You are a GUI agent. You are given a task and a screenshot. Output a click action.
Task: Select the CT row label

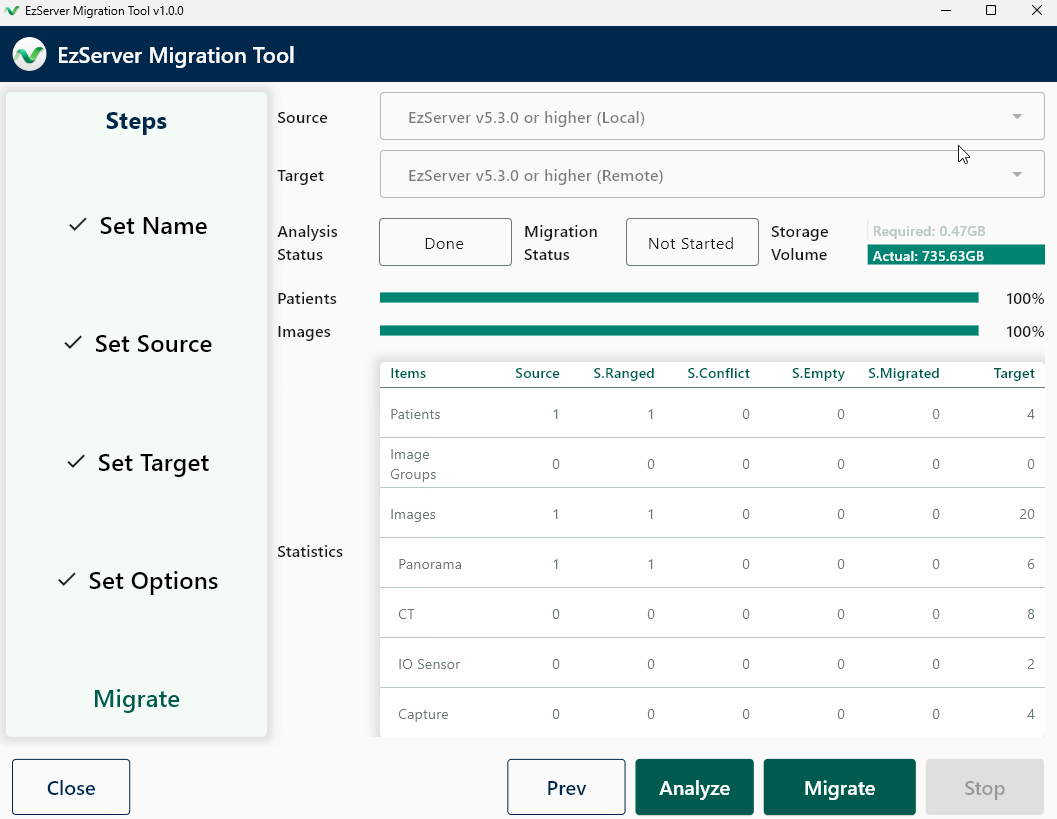(406, 614)
